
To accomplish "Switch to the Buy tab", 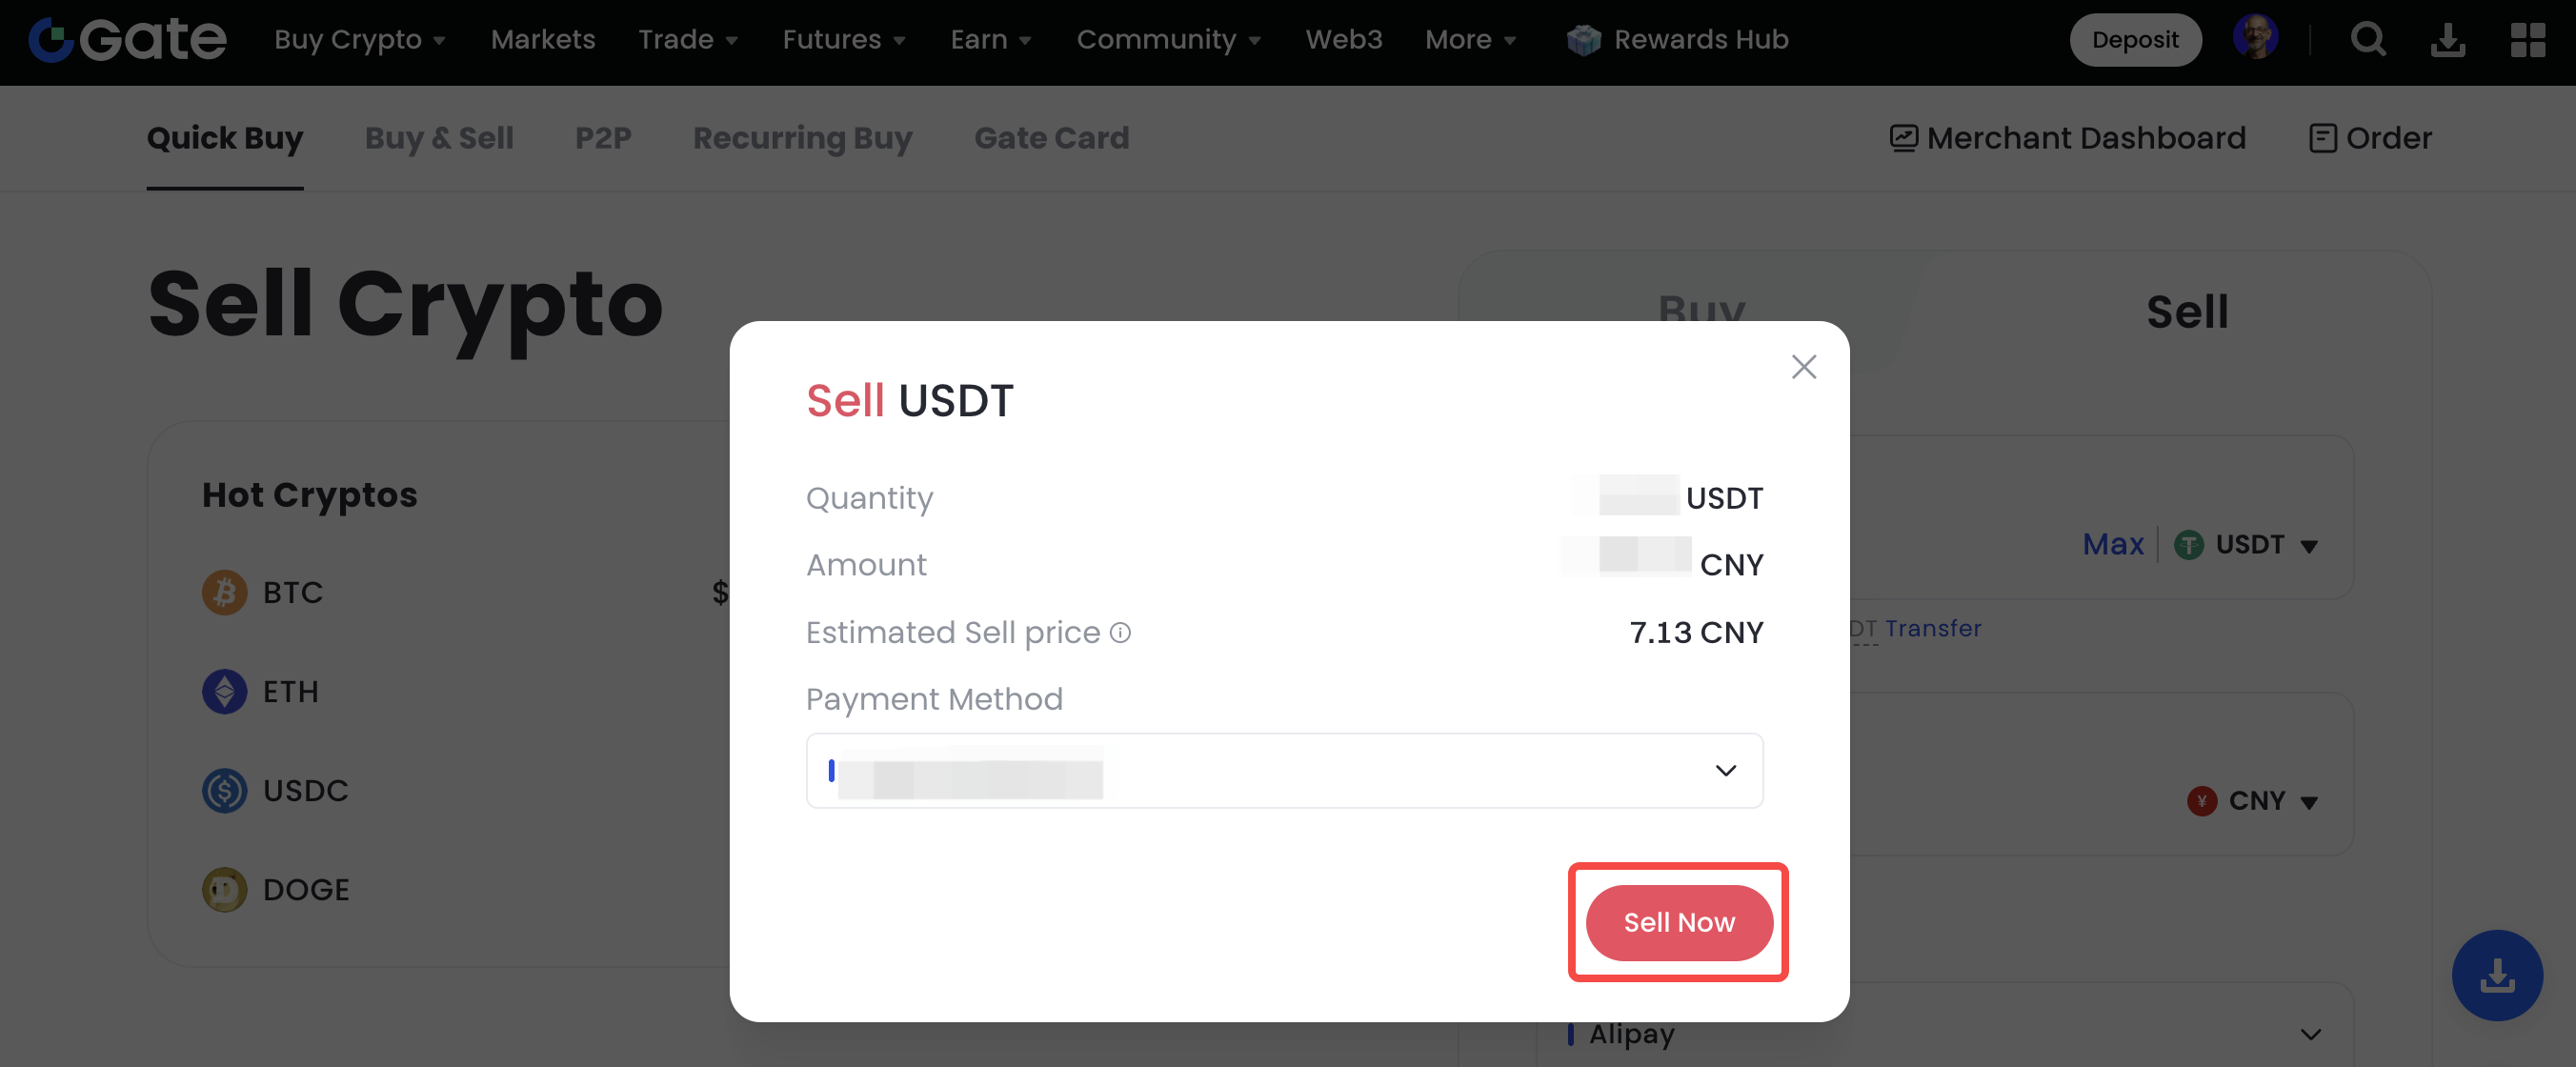I will tap(1701, 311).
